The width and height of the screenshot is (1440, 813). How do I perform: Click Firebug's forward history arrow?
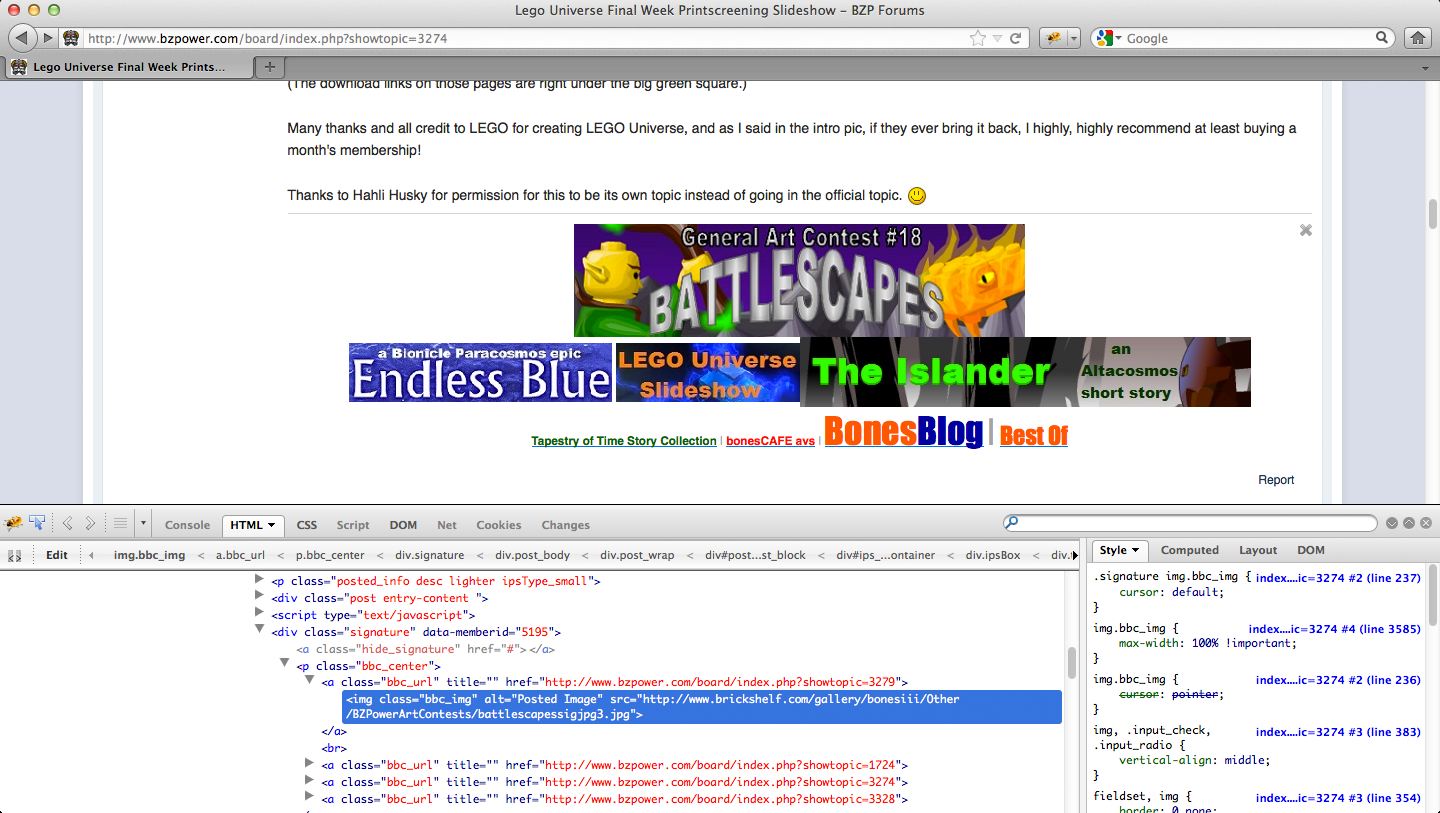coord(90,523)
